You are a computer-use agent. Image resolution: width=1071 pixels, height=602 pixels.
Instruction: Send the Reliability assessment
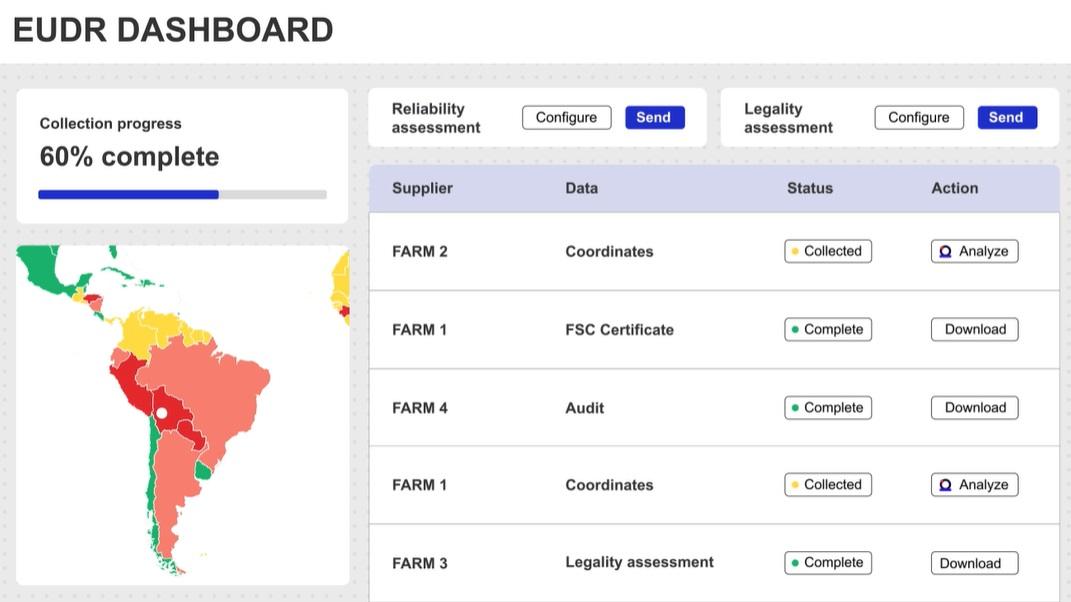654,118
